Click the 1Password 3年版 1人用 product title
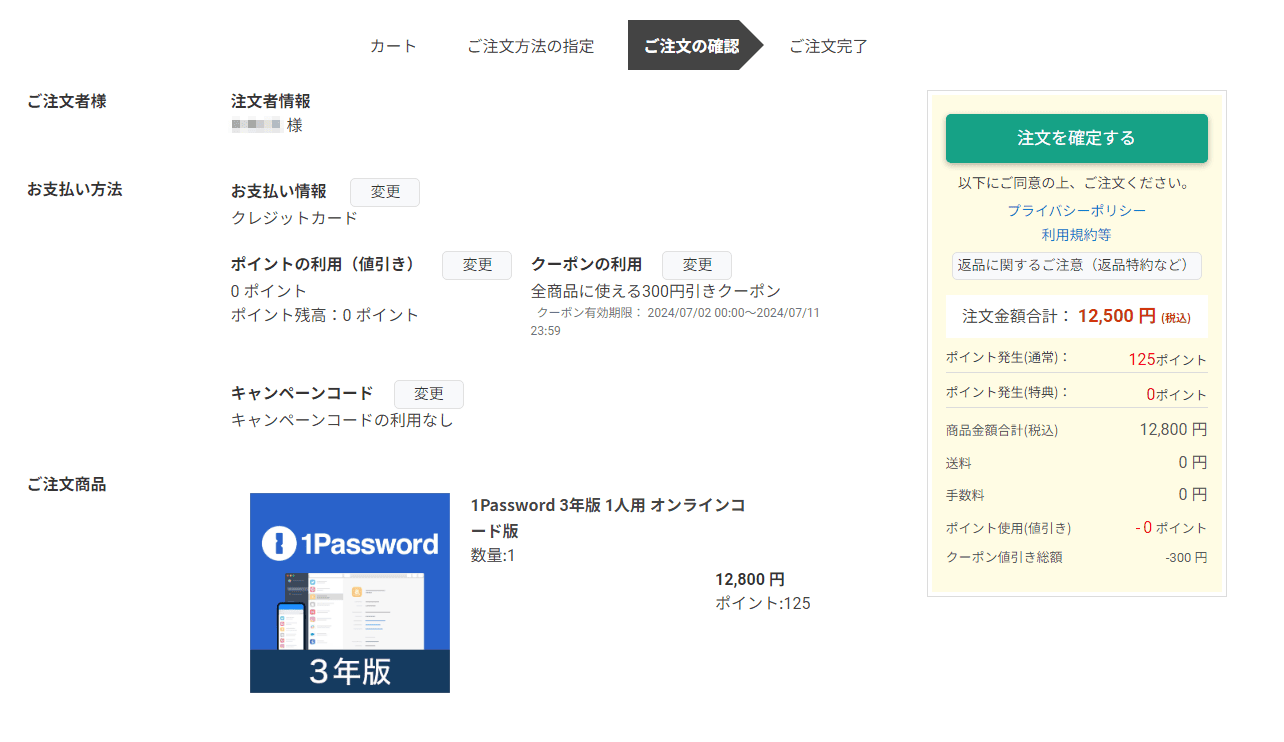 pos(608,518)
